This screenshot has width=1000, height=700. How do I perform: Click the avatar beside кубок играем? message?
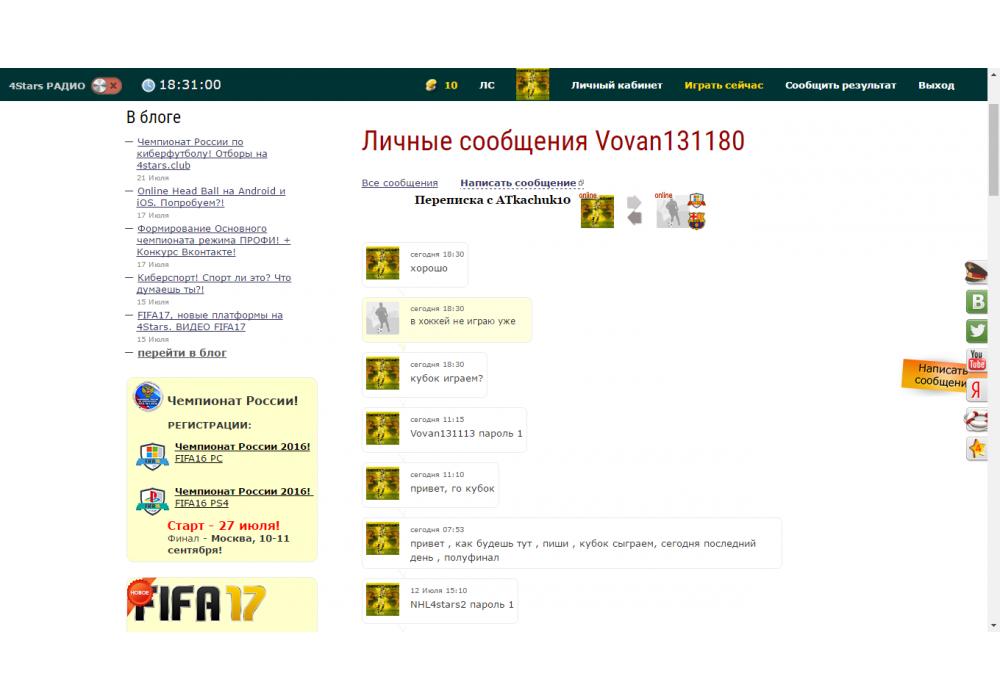pyautogui.click(x=383, y=374)
